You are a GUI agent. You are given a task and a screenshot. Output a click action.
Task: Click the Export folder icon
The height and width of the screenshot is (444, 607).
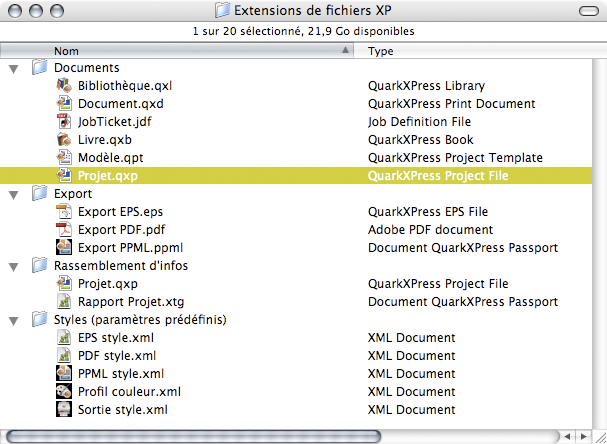click(39, 193)
